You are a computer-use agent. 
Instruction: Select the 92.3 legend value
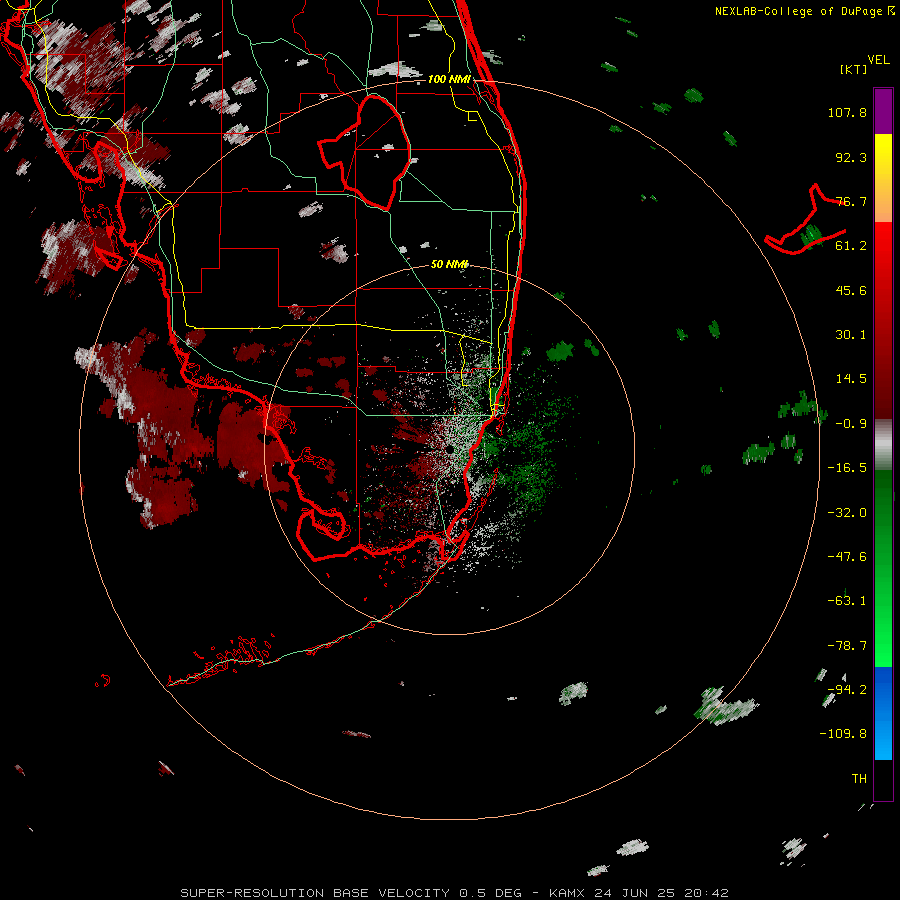click(x=851, y=157)
